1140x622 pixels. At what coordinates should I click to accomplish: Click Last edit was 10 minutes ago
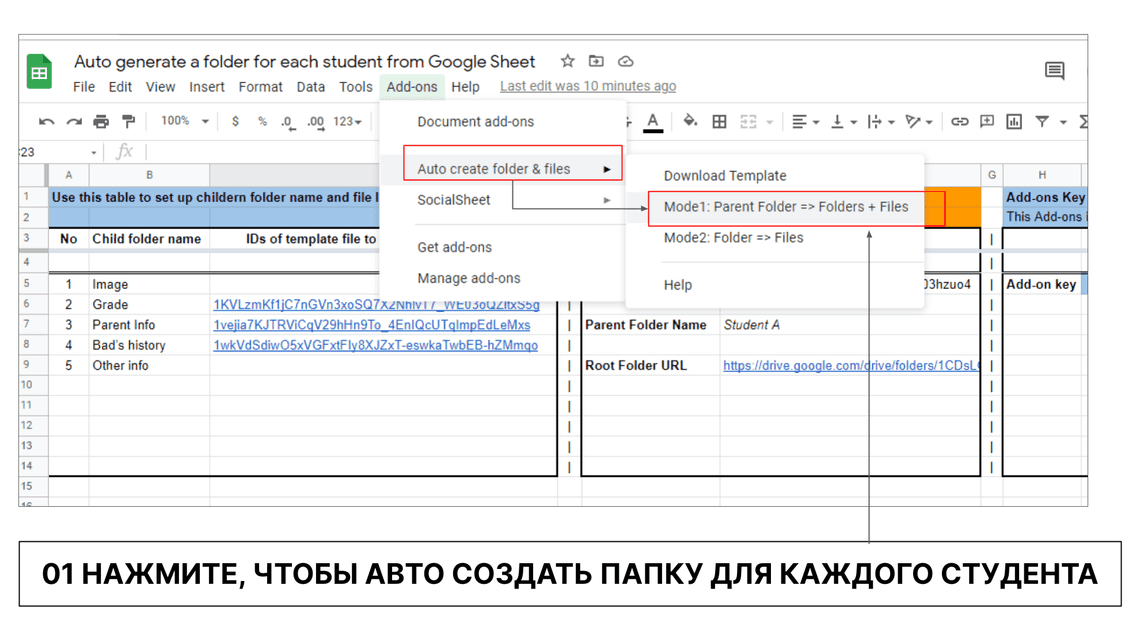[588, 87]
